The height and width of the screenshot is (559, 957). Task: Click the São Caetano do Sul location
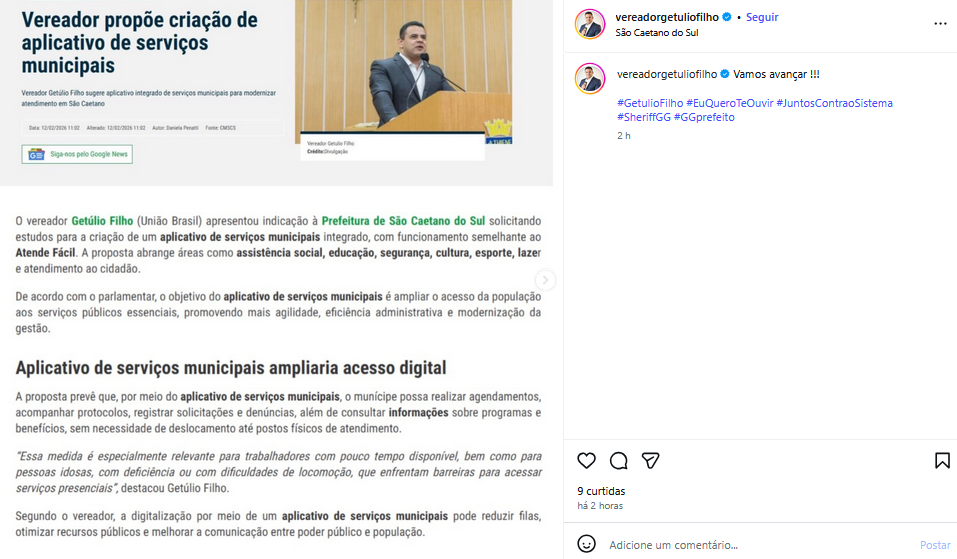tap(657, 33)
